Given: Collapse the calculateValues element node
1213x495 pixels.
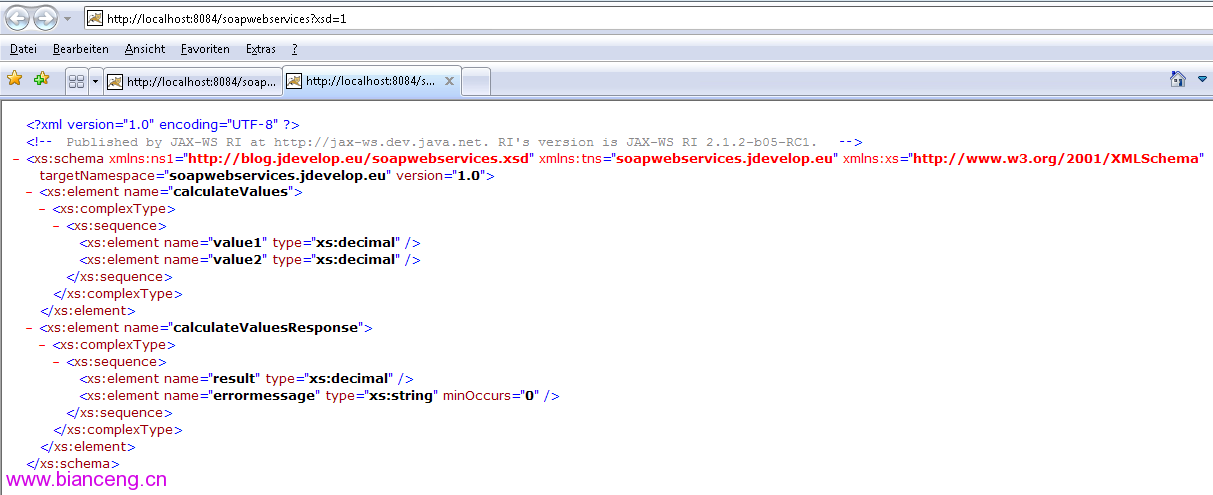Looking at the screenshot, I should pyautogui.click(x=31, y=192).
